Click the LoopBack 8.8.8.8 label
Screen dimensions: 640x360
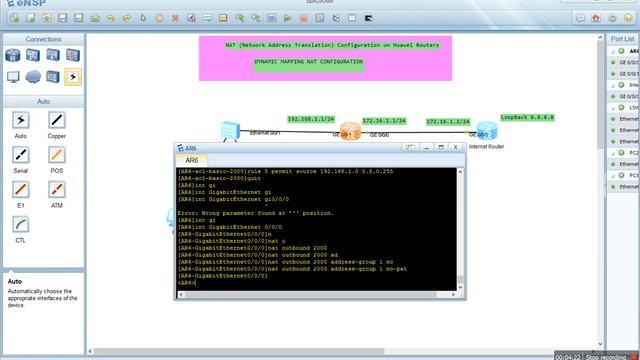[x=527, y=118]
